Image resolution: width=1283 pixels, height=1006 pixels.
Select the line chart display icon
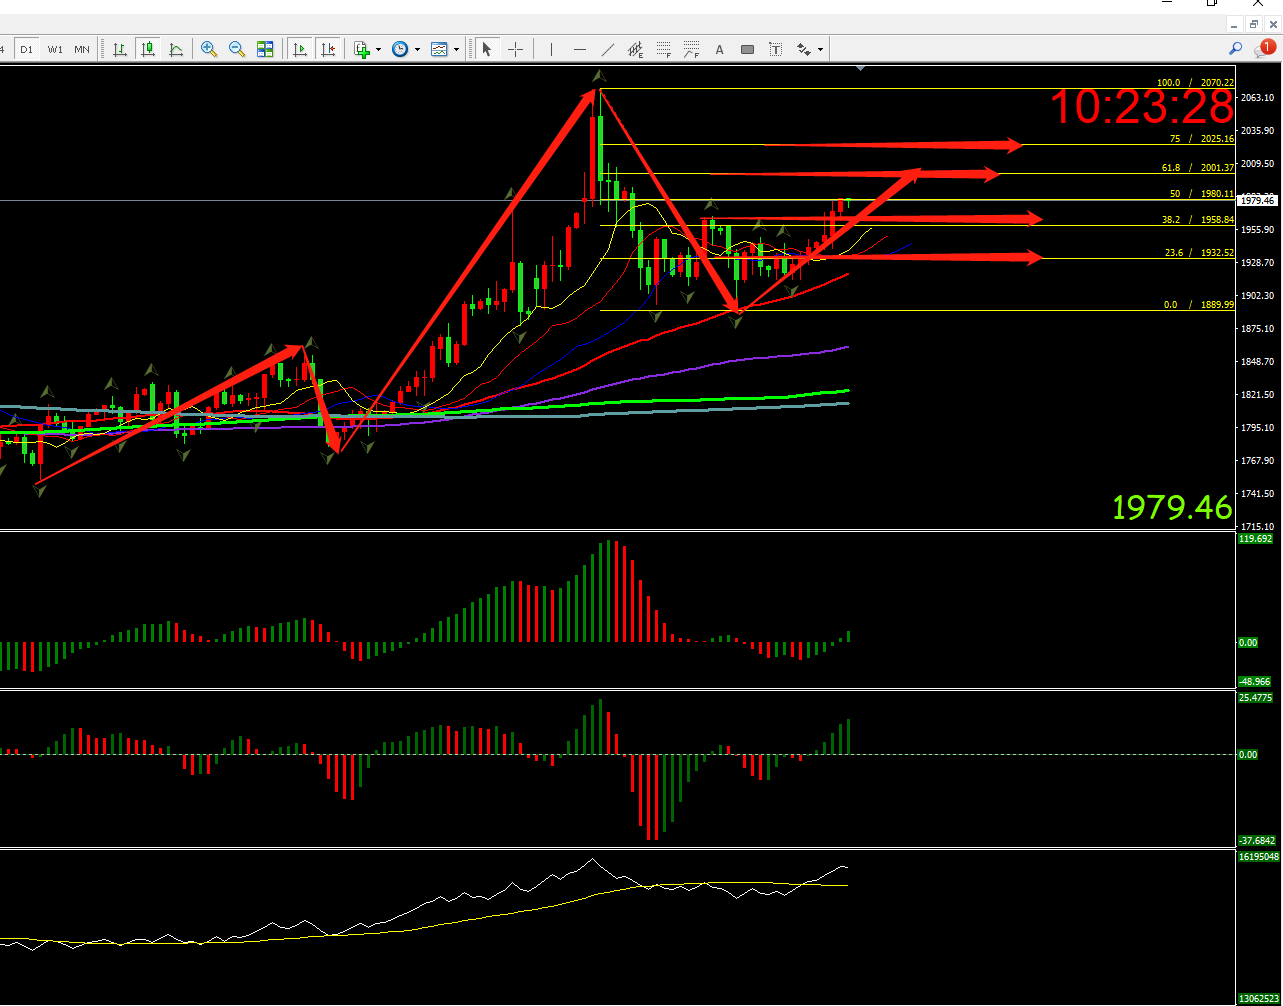click(176, 49)
